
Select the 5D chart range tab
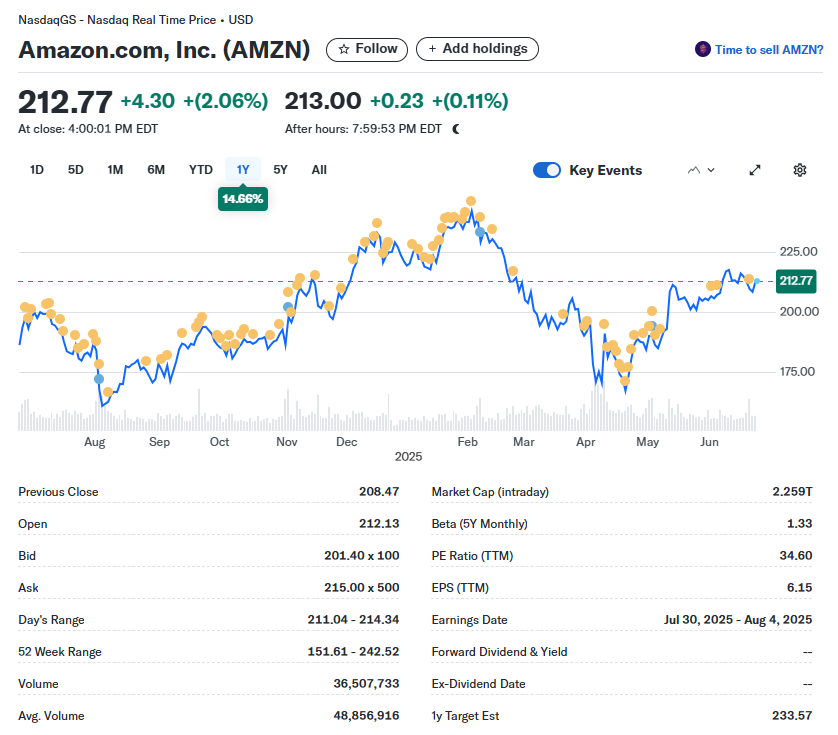point(75,169)
